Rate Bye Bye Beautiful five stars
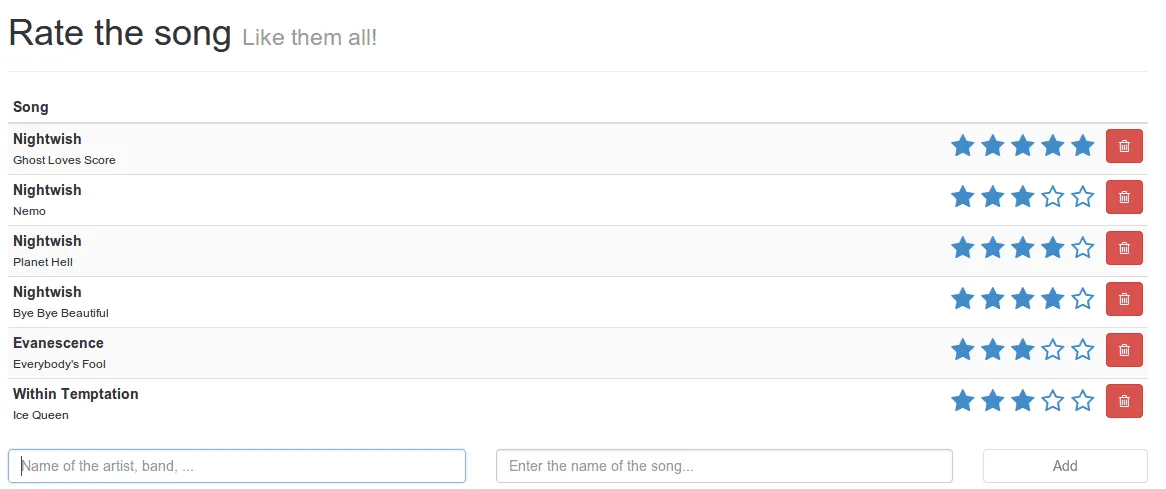 click(x=1082, y=299)
